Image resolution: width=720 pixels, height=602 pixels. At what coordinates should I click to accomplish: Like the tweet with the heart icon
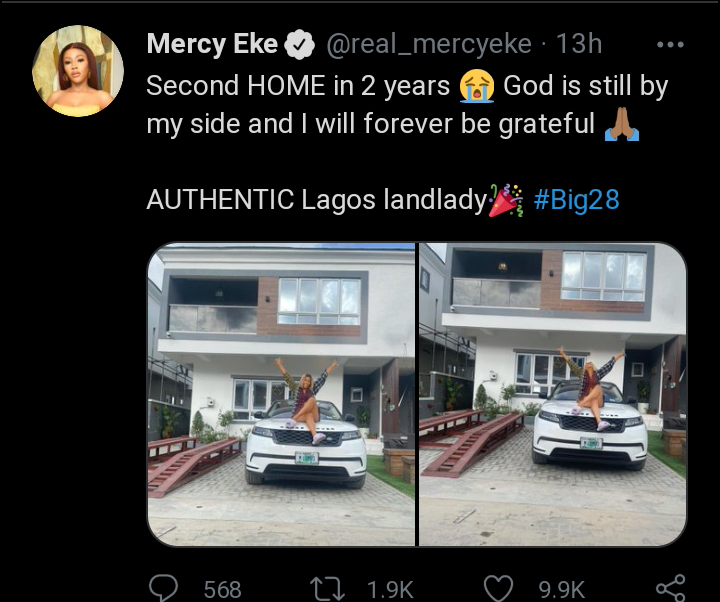[499, 588]
